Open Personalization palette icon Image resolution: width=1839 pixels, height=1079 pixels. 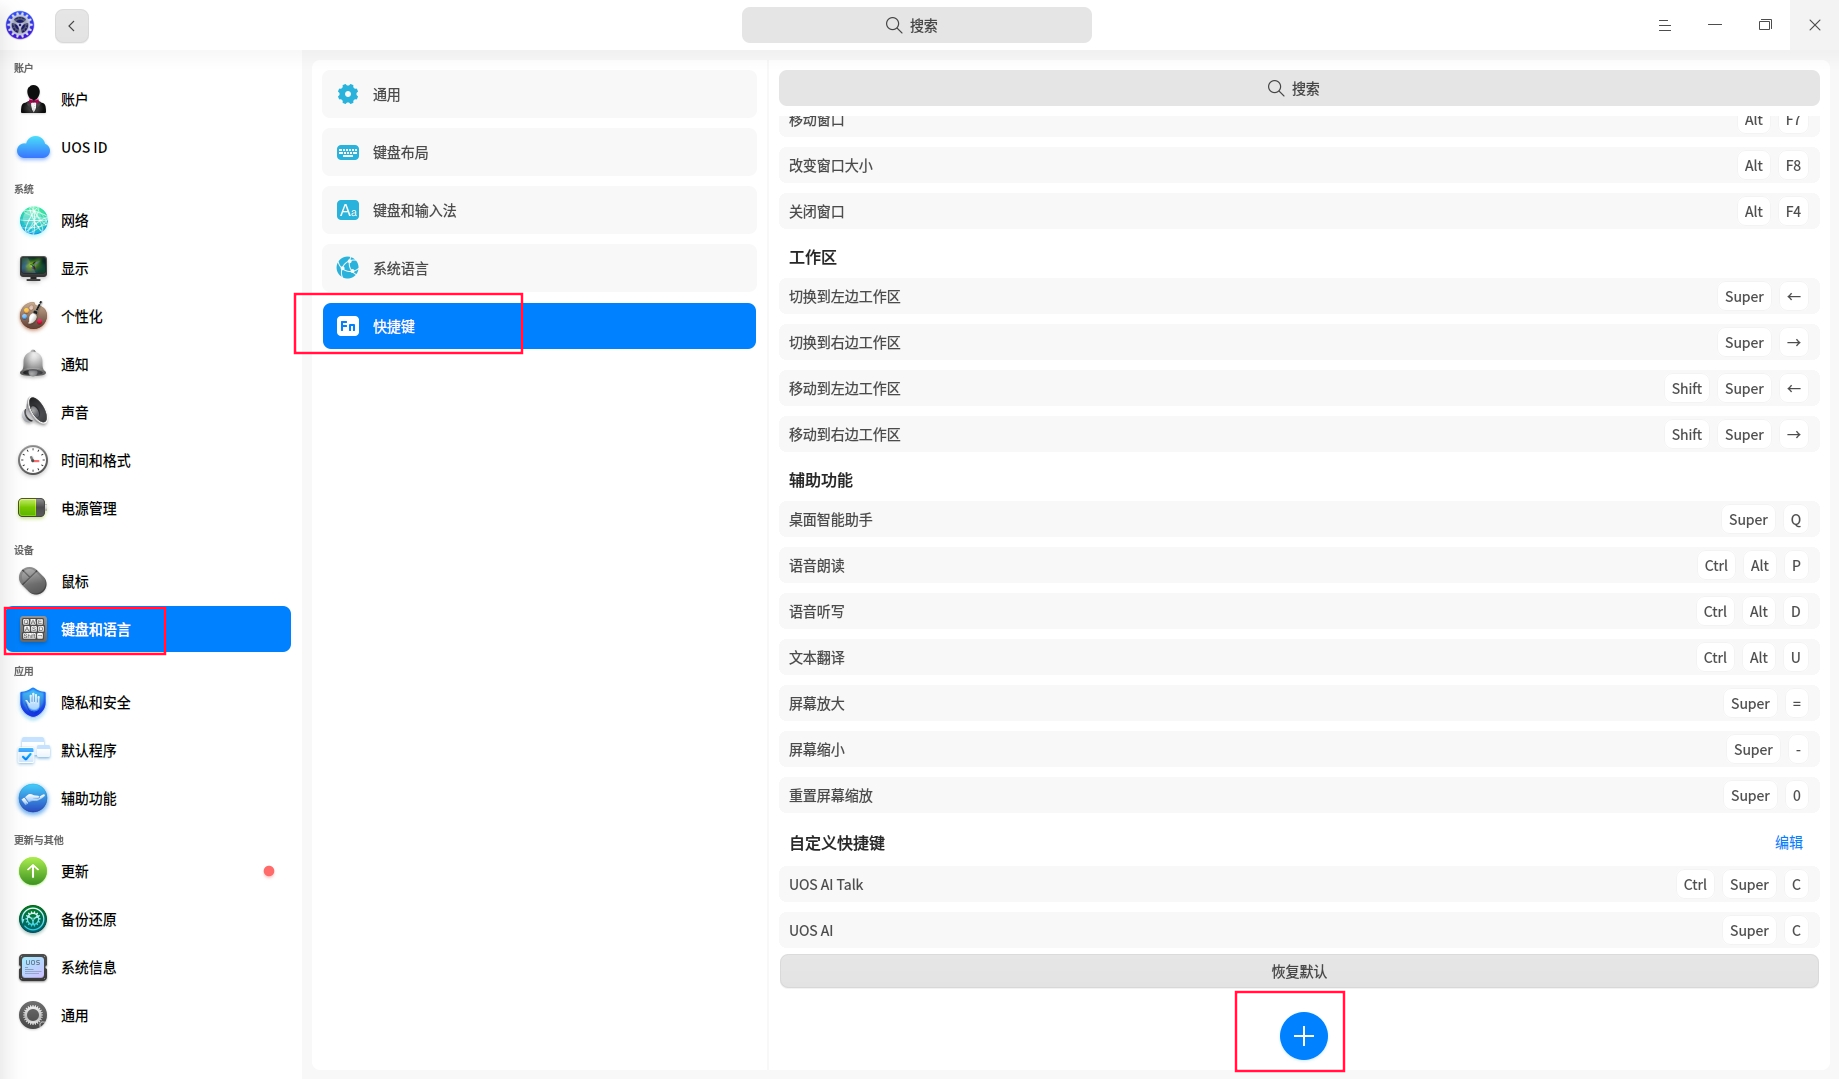coord(33,317)
